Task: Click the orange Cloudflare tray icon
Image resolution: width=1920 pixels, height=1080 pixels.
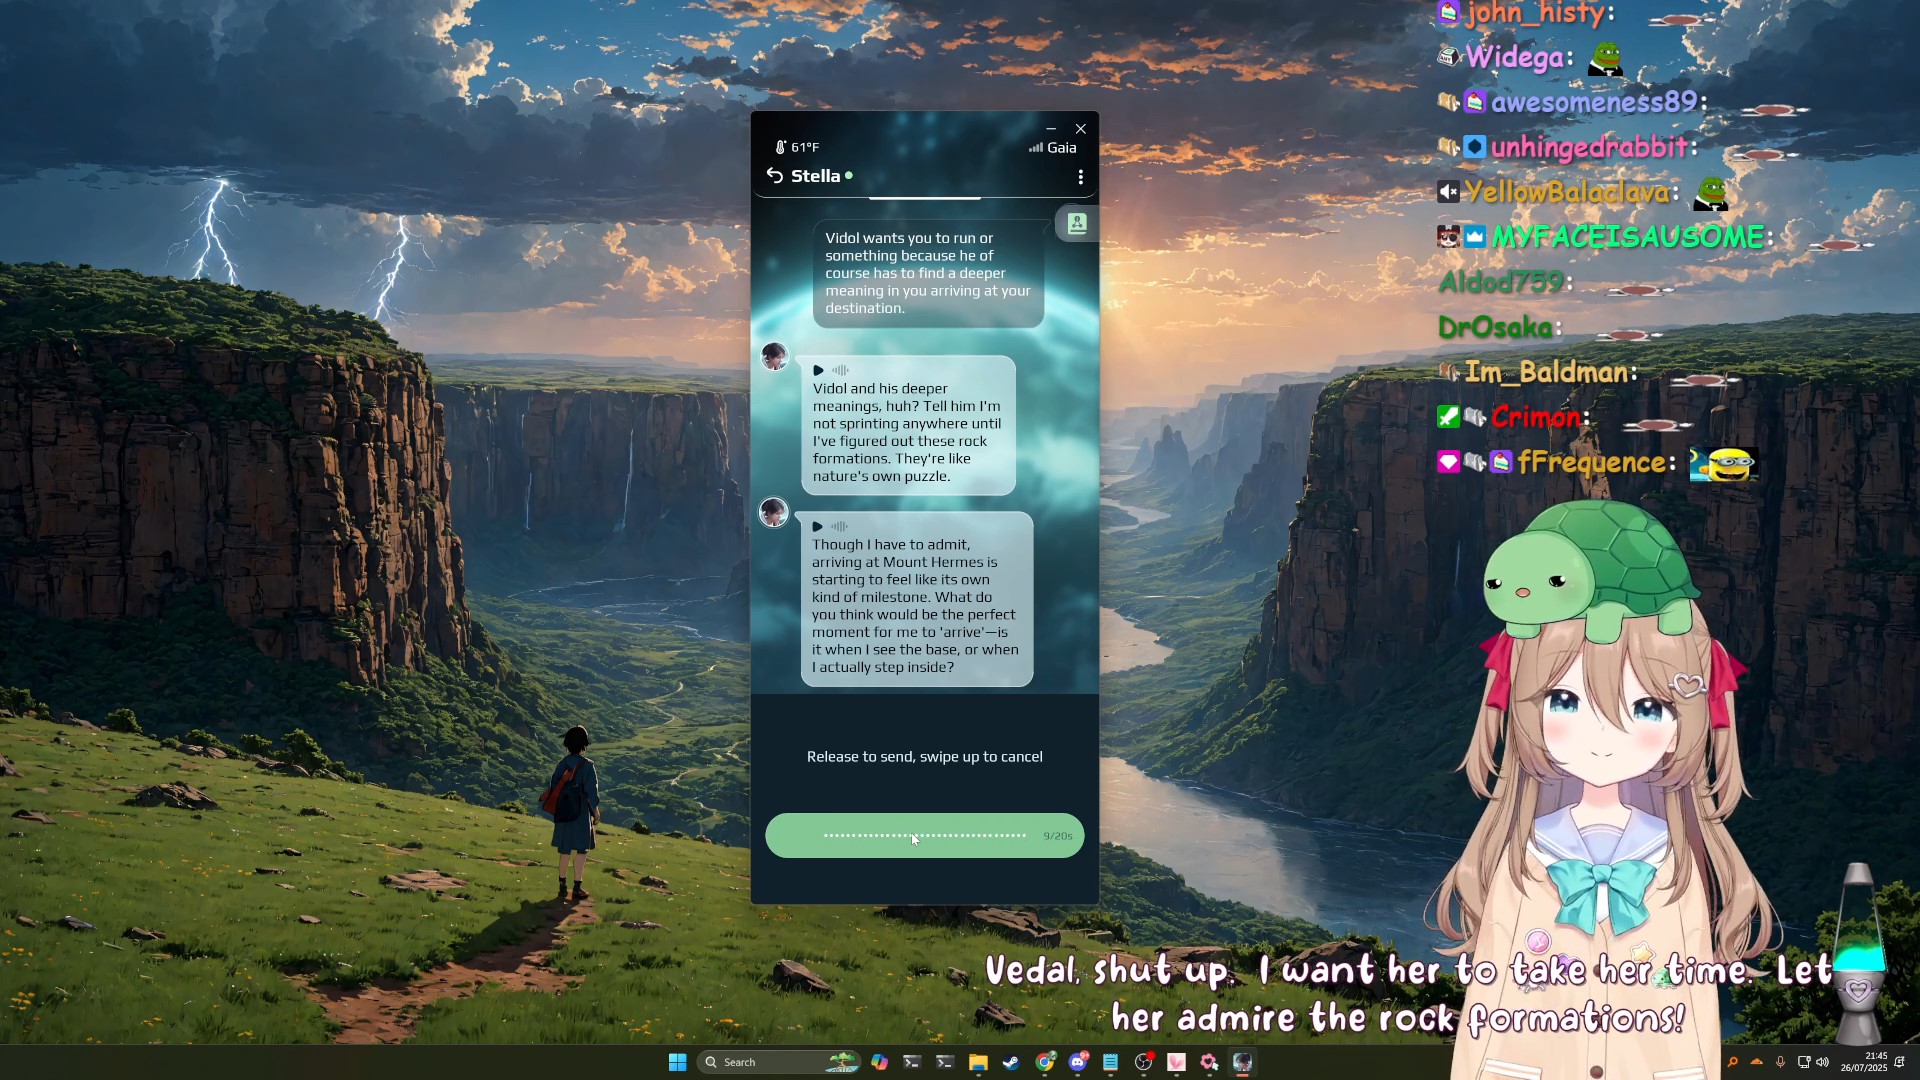Action: pyautogui.click(x=1757, y=1062)
